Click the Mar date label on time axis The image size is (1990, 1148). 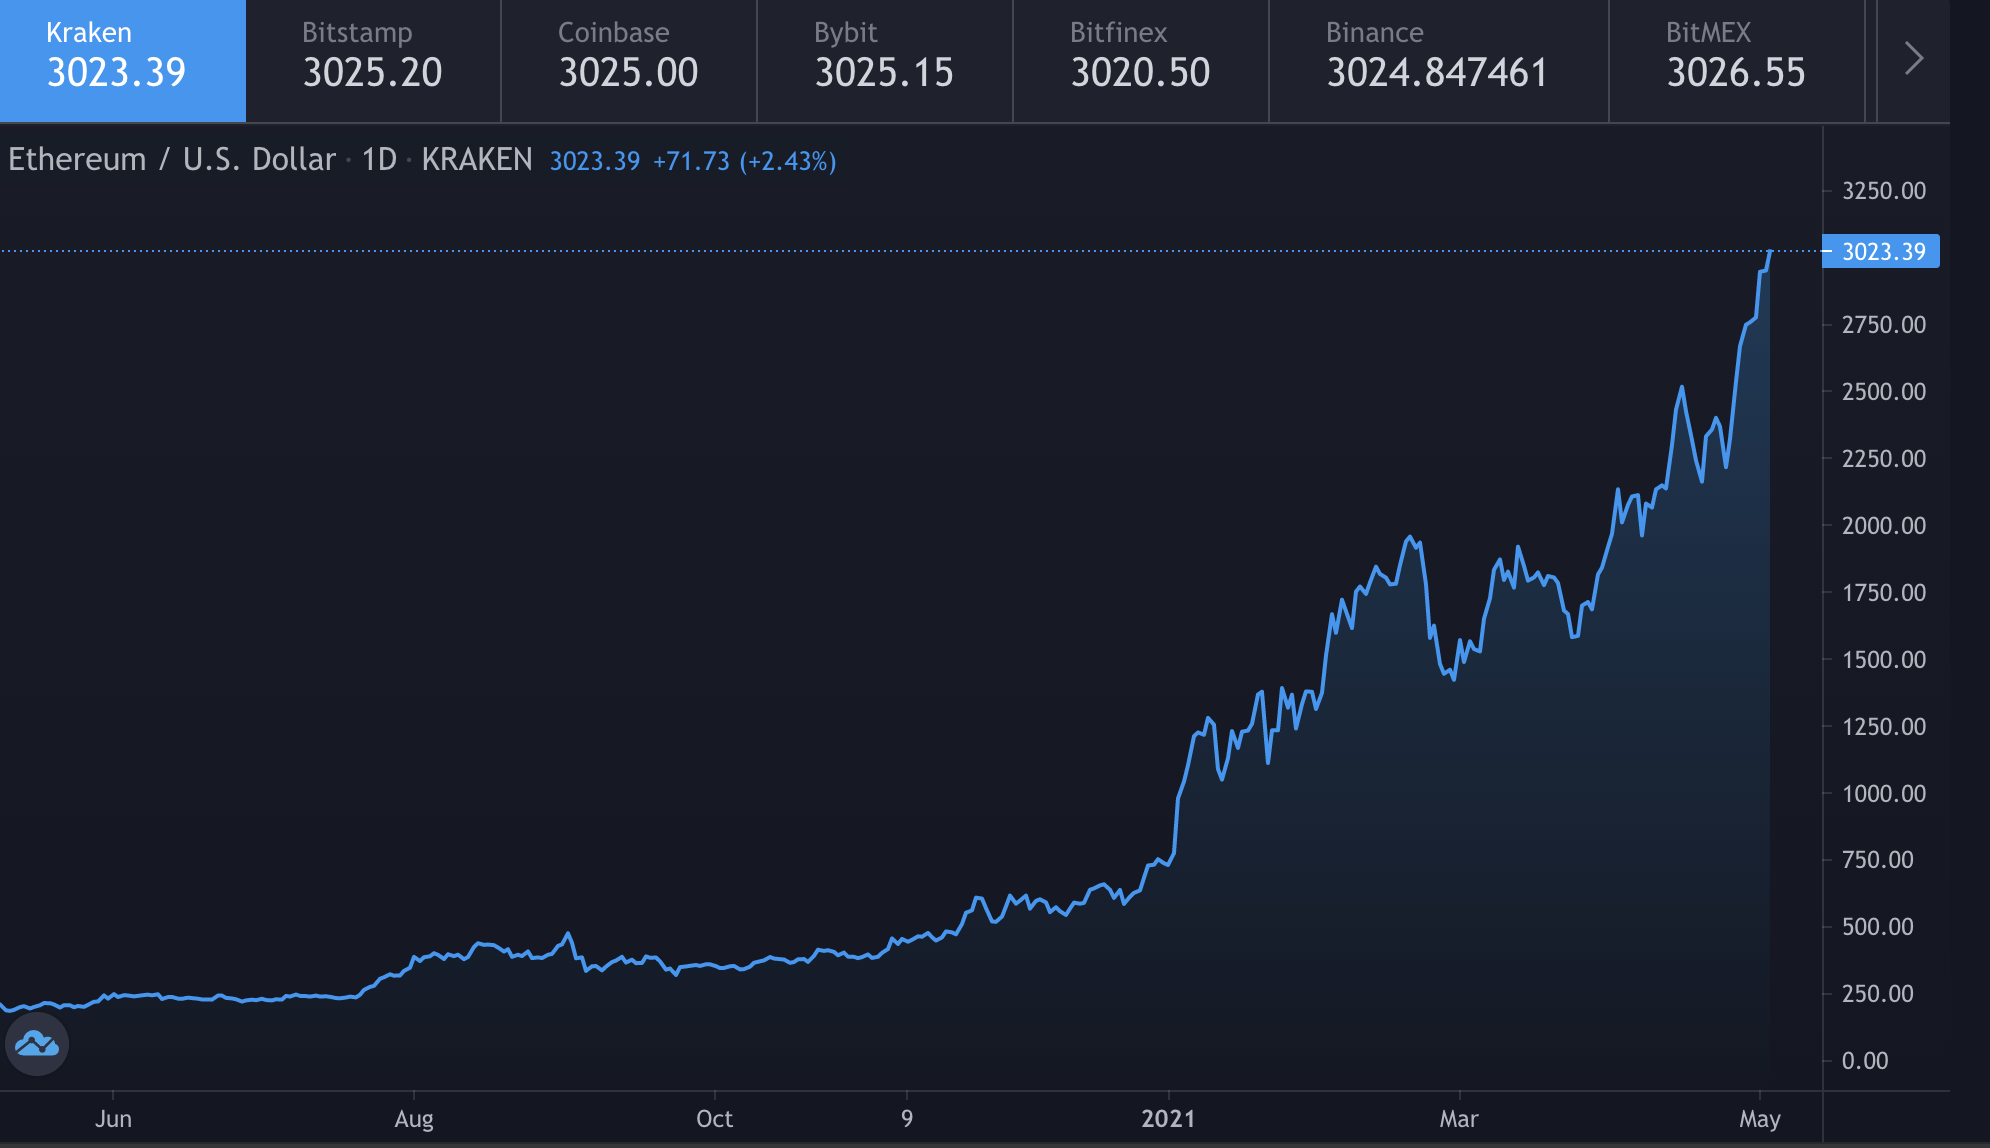pyautogui.click(x=1459, y=1118)
